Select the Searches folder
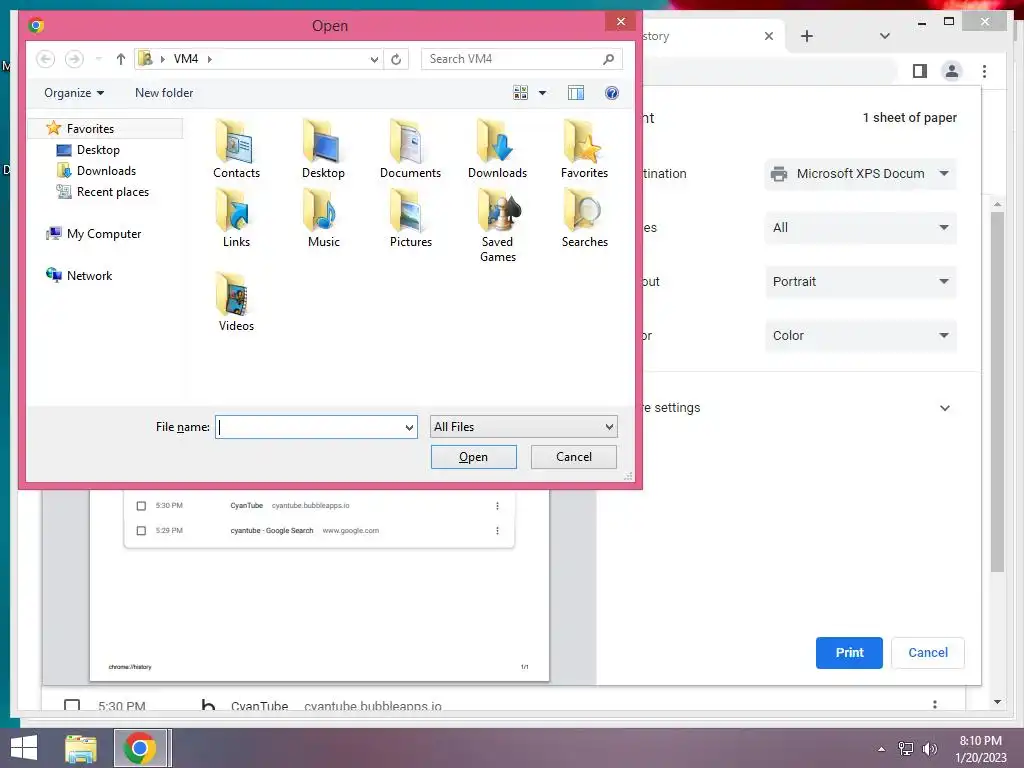This screenshot has width=1024, height=768. pyautogui.click(x=584, y=218)
